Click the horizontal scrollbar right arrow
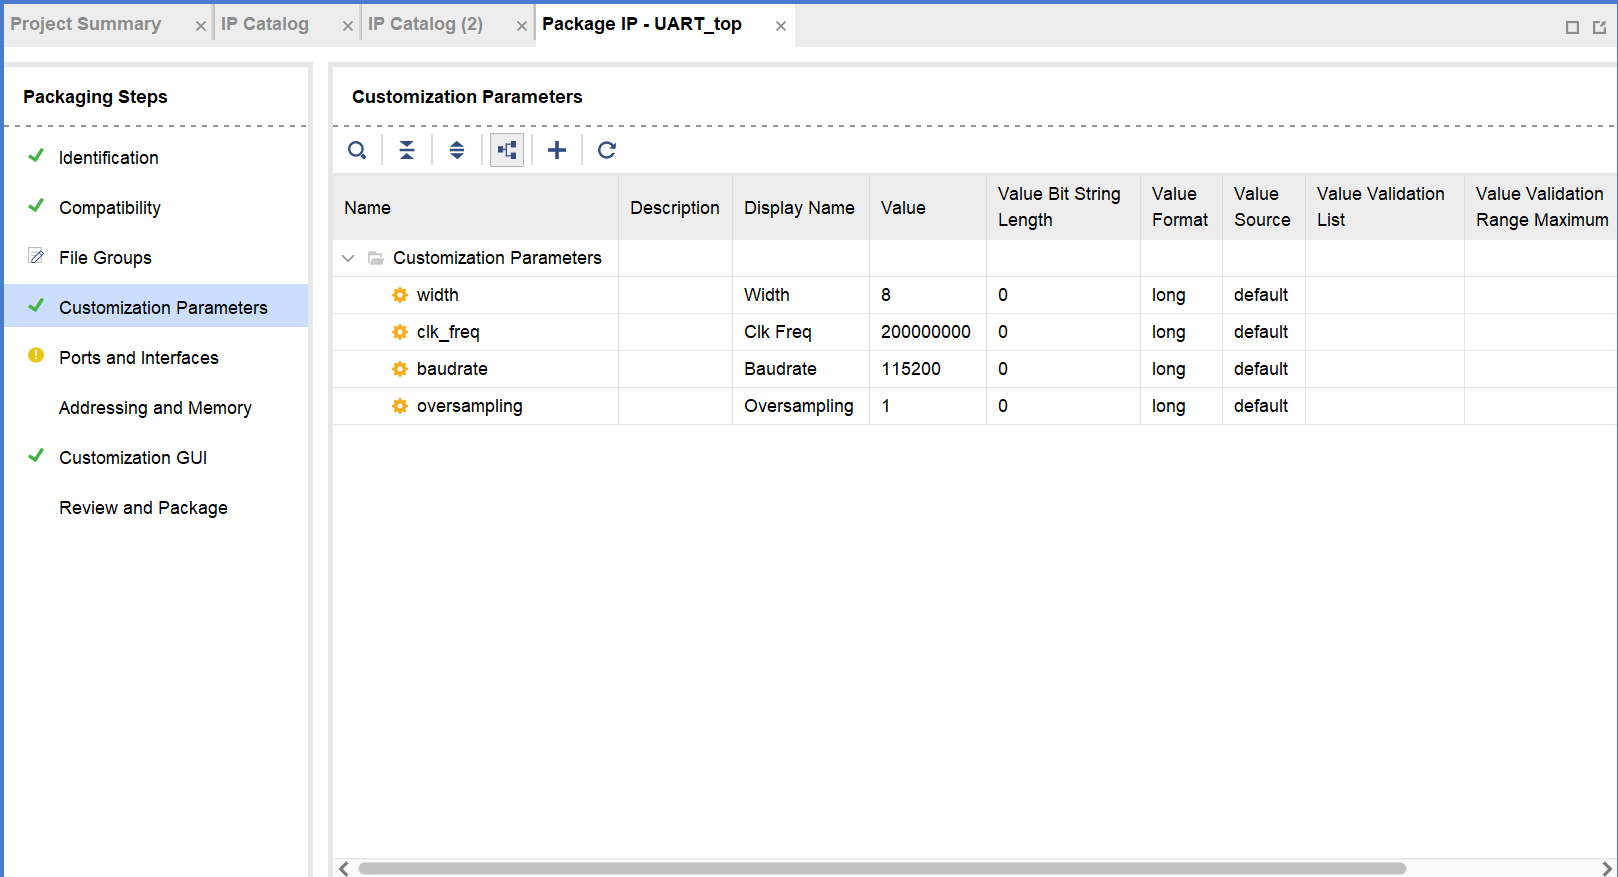 (x=1606, y=868)
